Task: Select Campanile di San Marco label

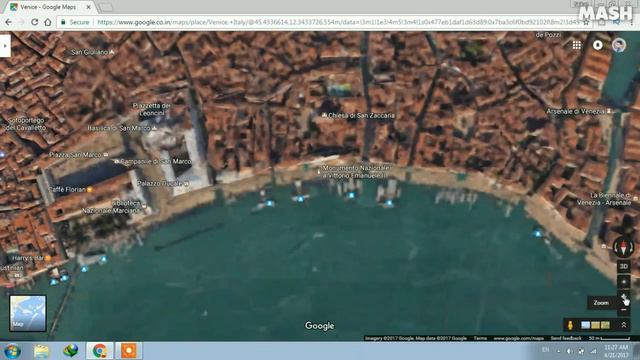Action: (153, 162)
